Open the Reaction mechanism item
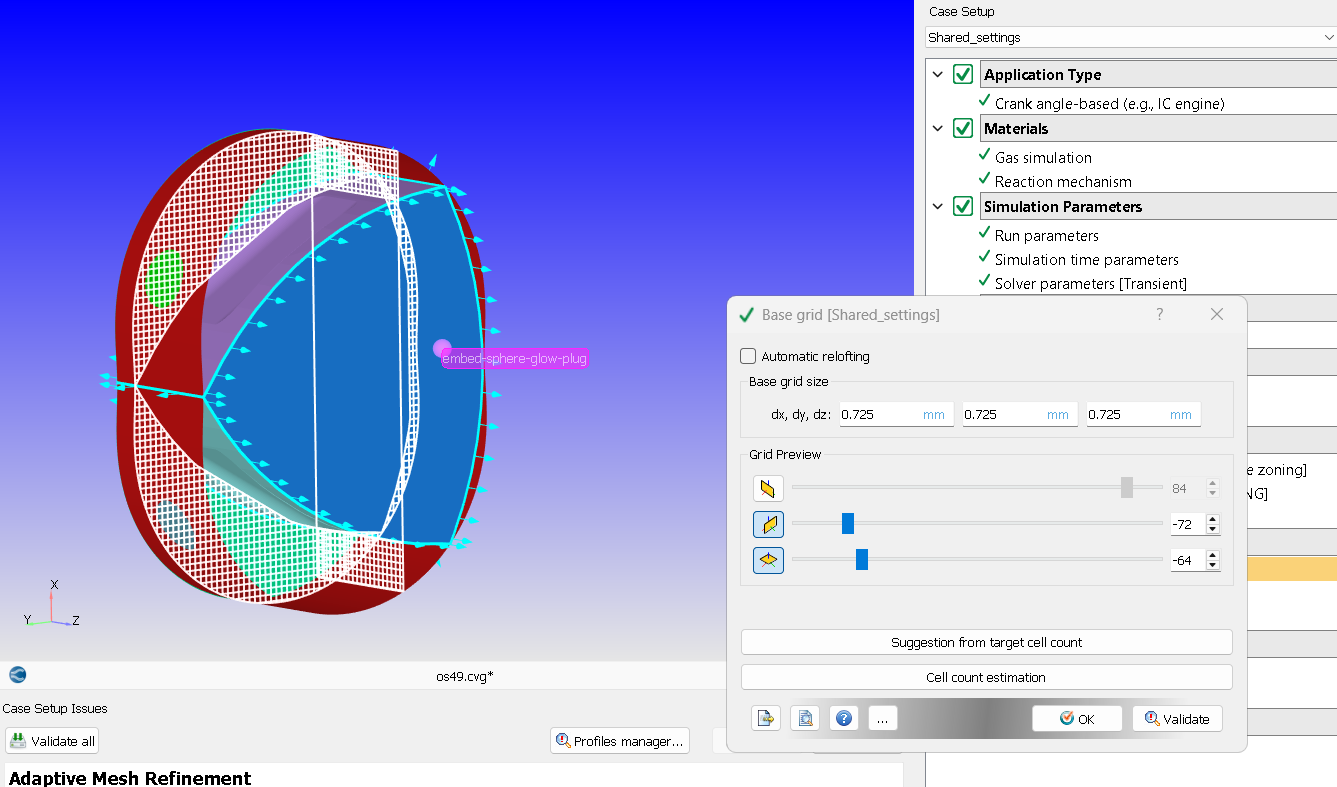The width and height of the screenshot is (1337, 787). (x=1063, y=181)
